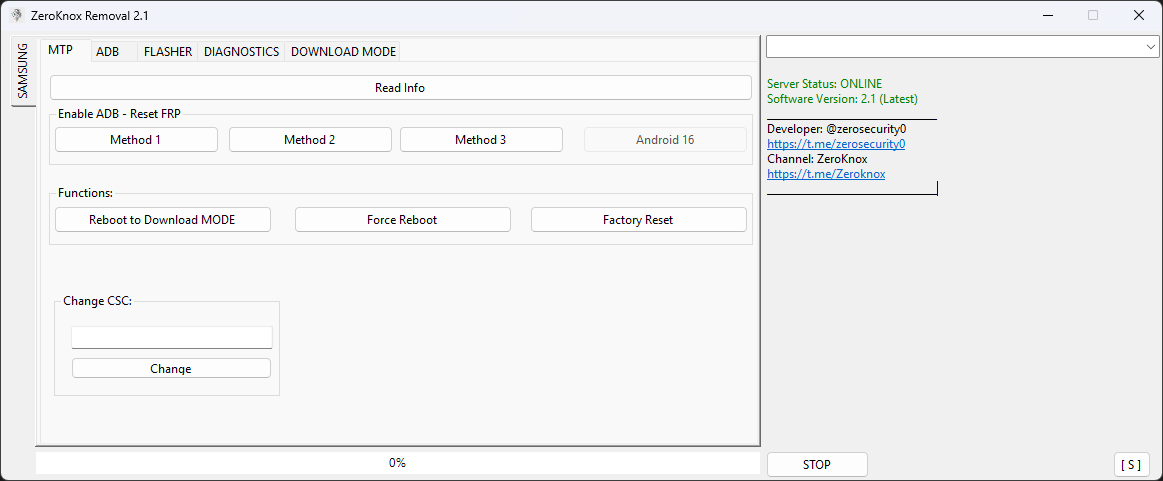Click the Force Reboot button
The image size is (1163, 481).
point(403,219)
